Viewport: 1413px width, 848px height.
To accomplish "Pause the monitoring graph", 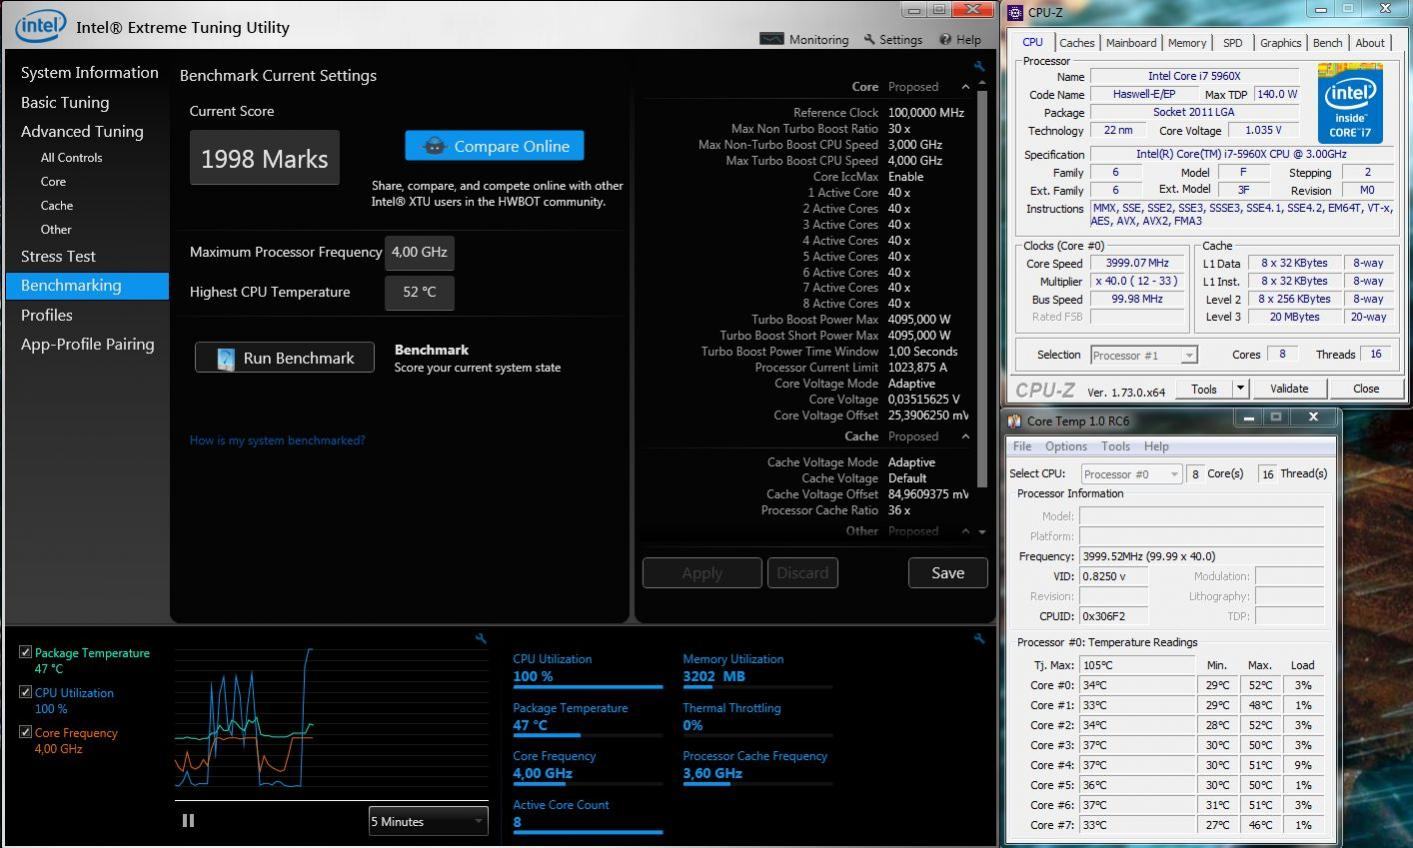I will coord(188,821).
